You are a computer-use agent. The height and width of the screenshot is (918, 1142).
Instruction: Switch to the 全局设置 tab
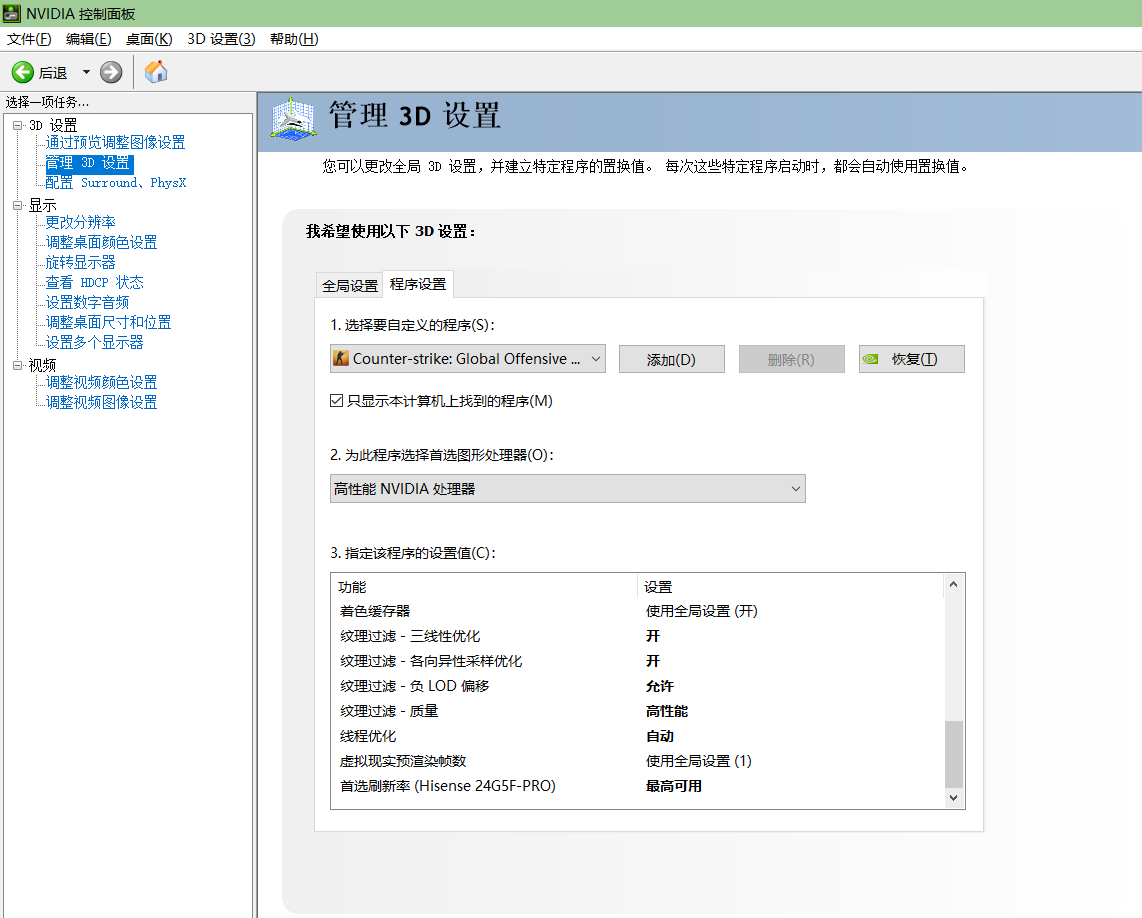pos(349,284)
